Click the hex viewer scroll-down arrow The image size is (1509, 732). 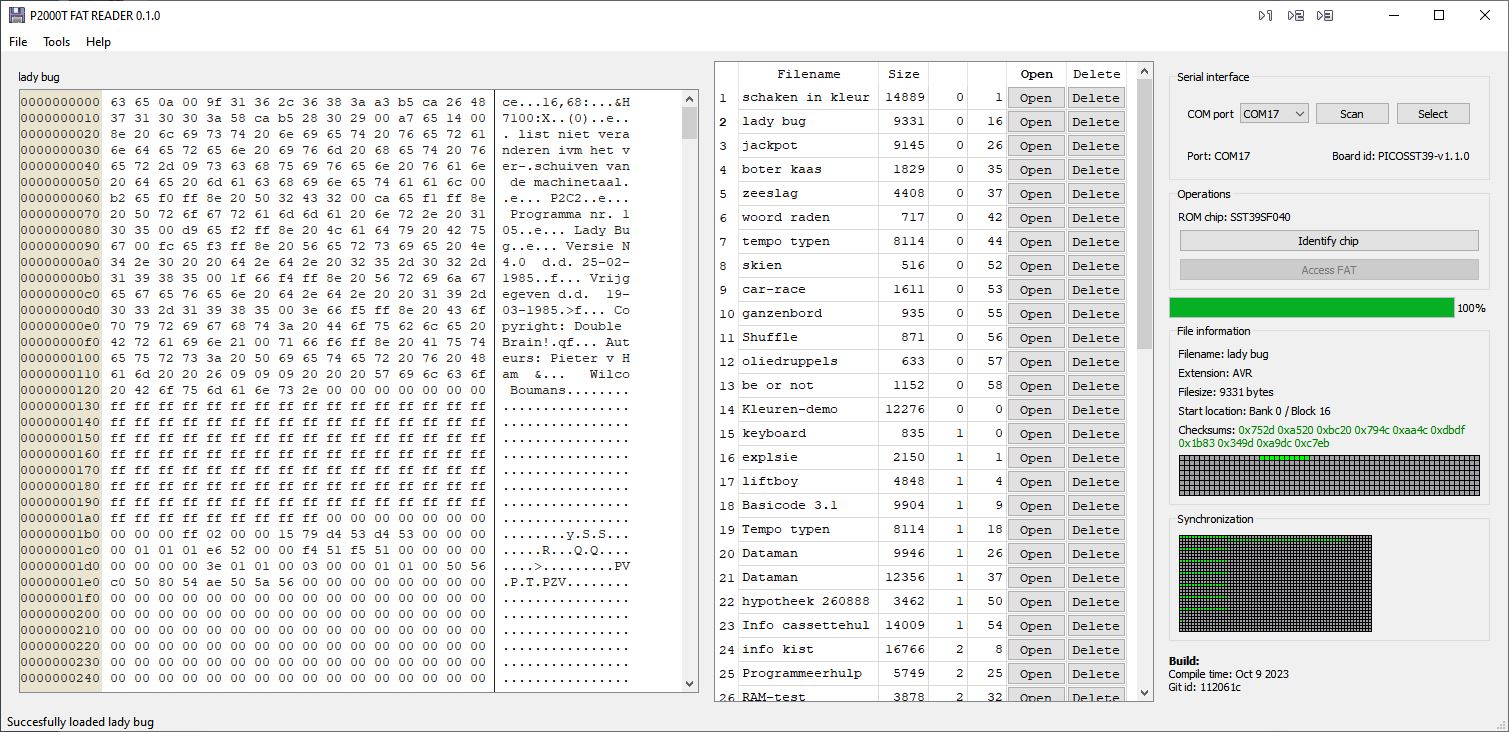coord(689,683)
